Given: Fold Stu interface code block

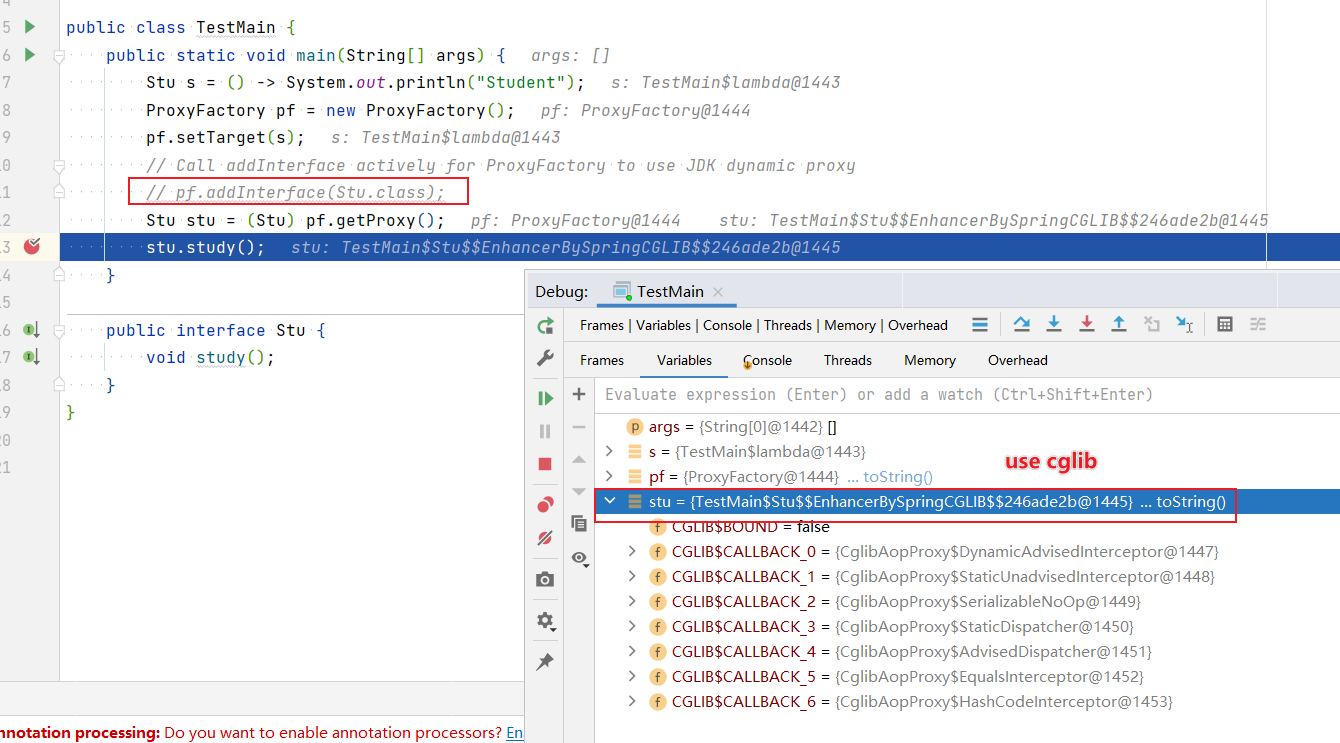Looking at the screenshot, I should click(x=59, y=332).
